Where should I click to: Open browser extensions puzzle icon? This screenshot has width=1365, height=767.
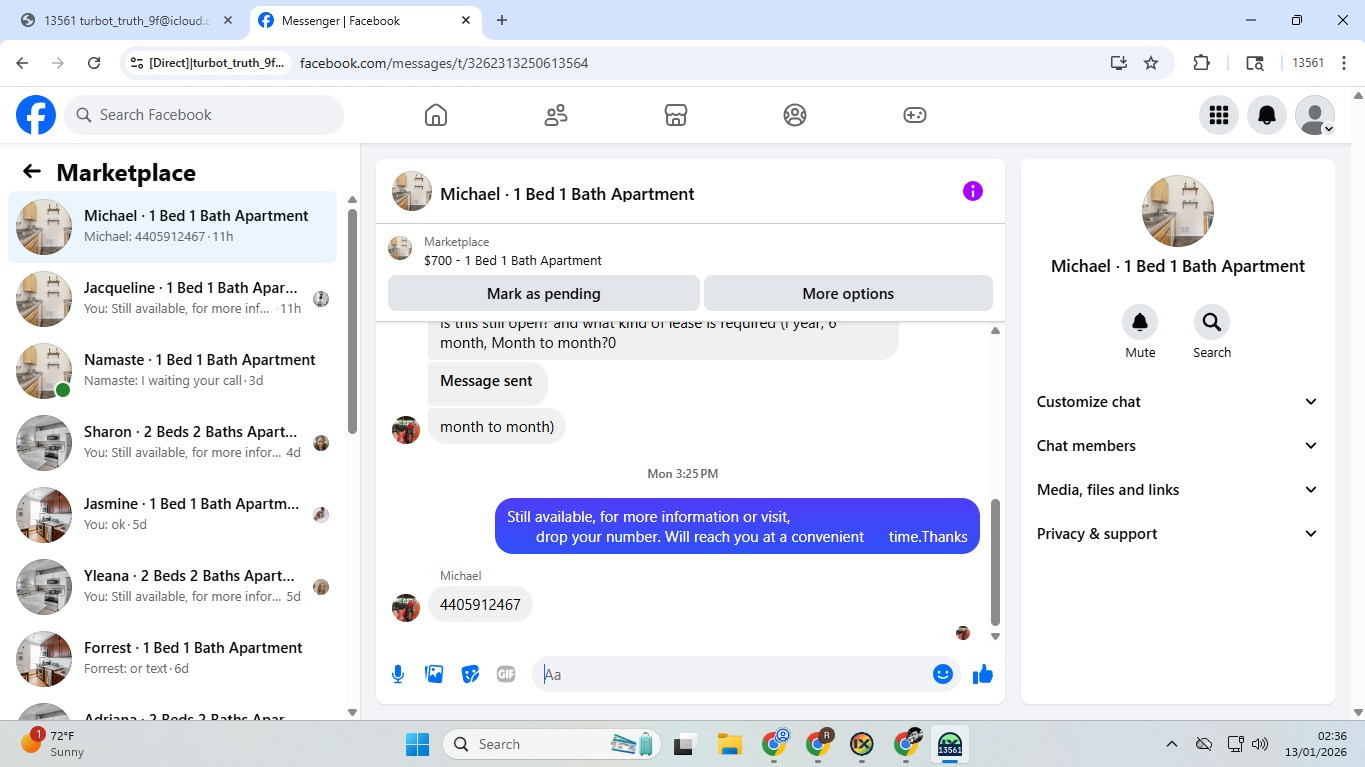coord(1202,63)
